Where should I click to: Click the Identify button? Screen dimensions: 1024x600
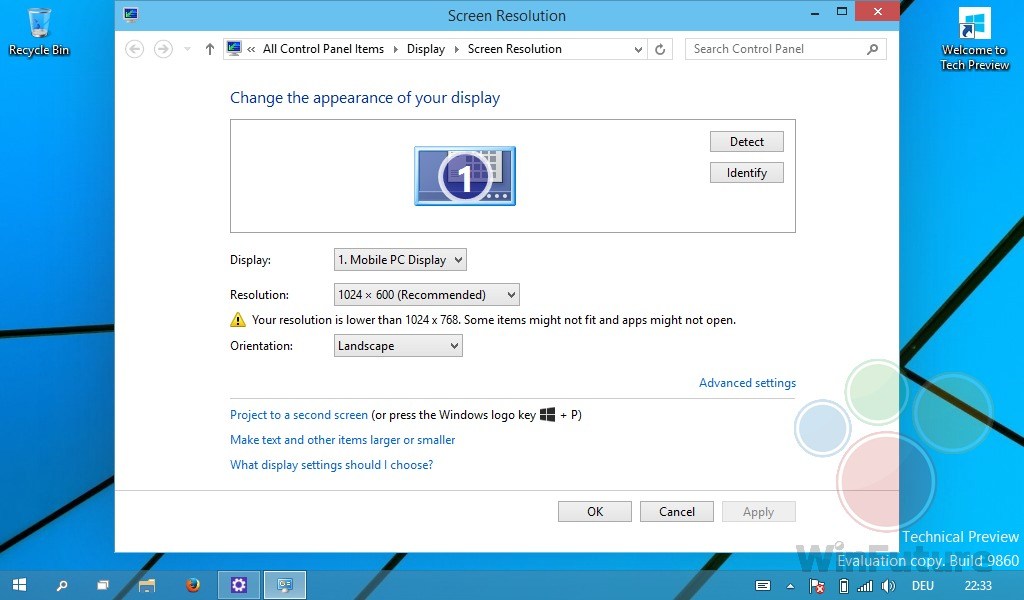click(746, 172)
